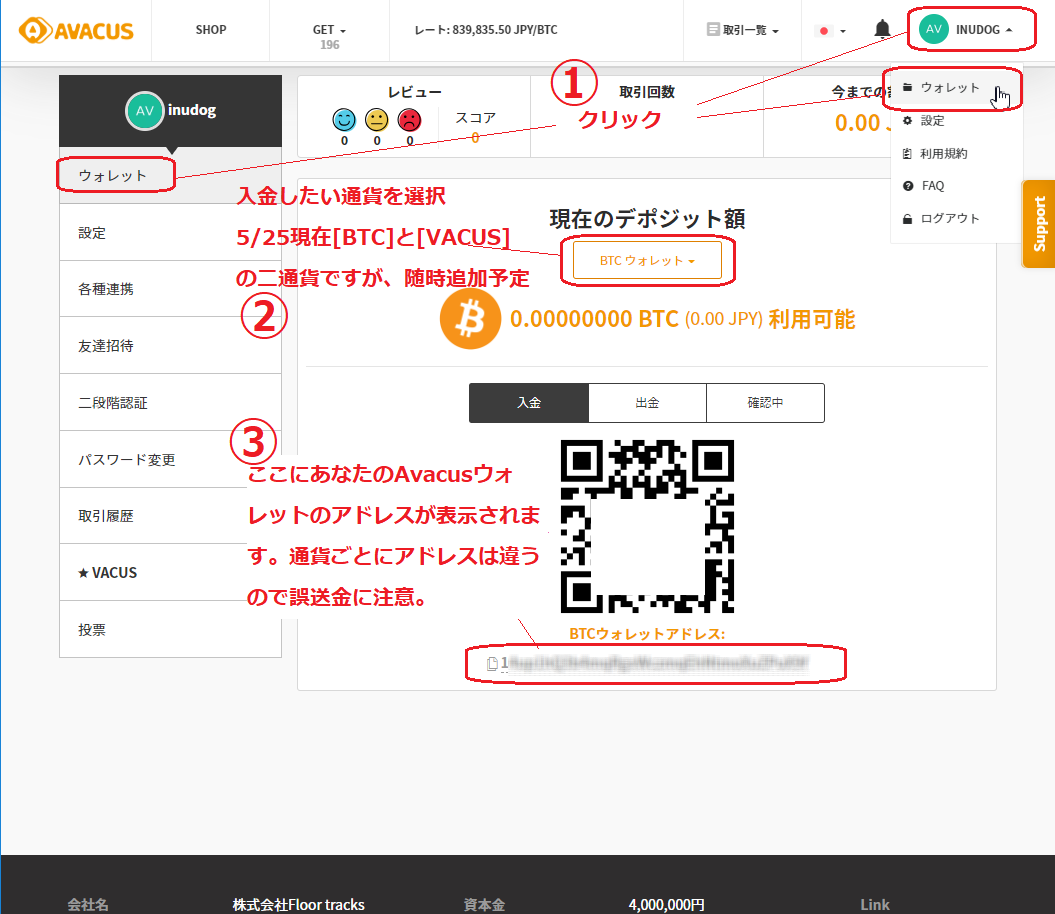Switch to the 出金 tab
This screenshot has height=914, width=1055.
pyautogui.click(x=646, y=402)
